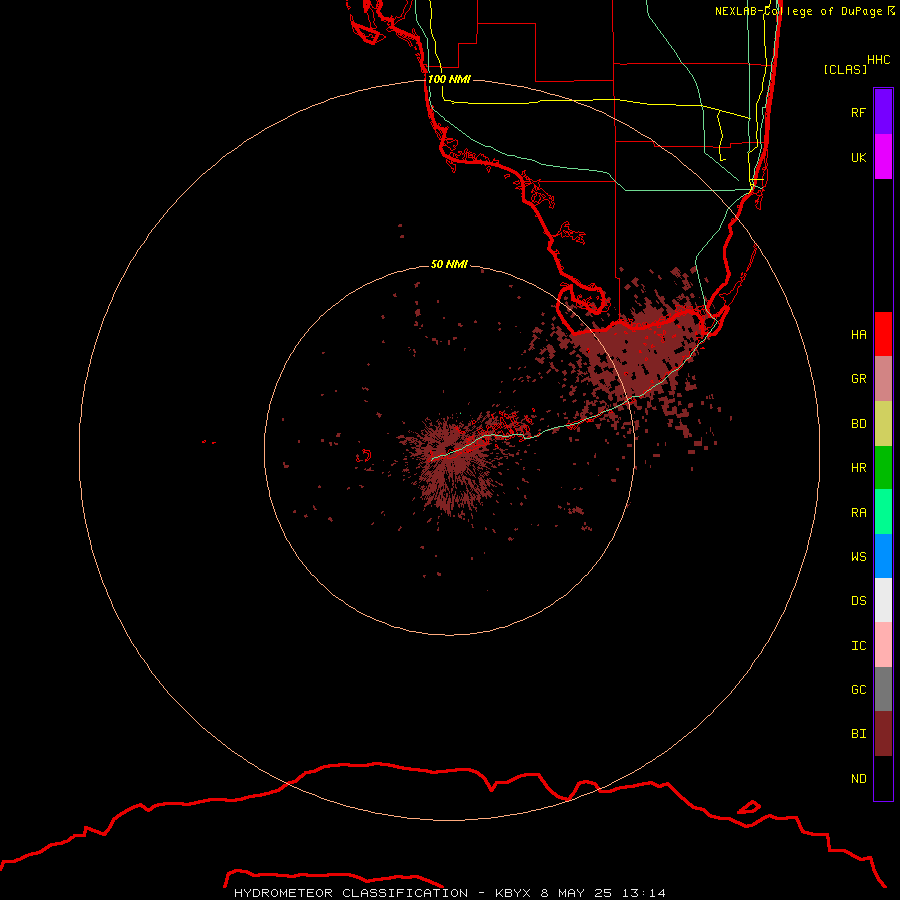Click the RF legend label
This screenshot has height=900, width=900.
858,112
